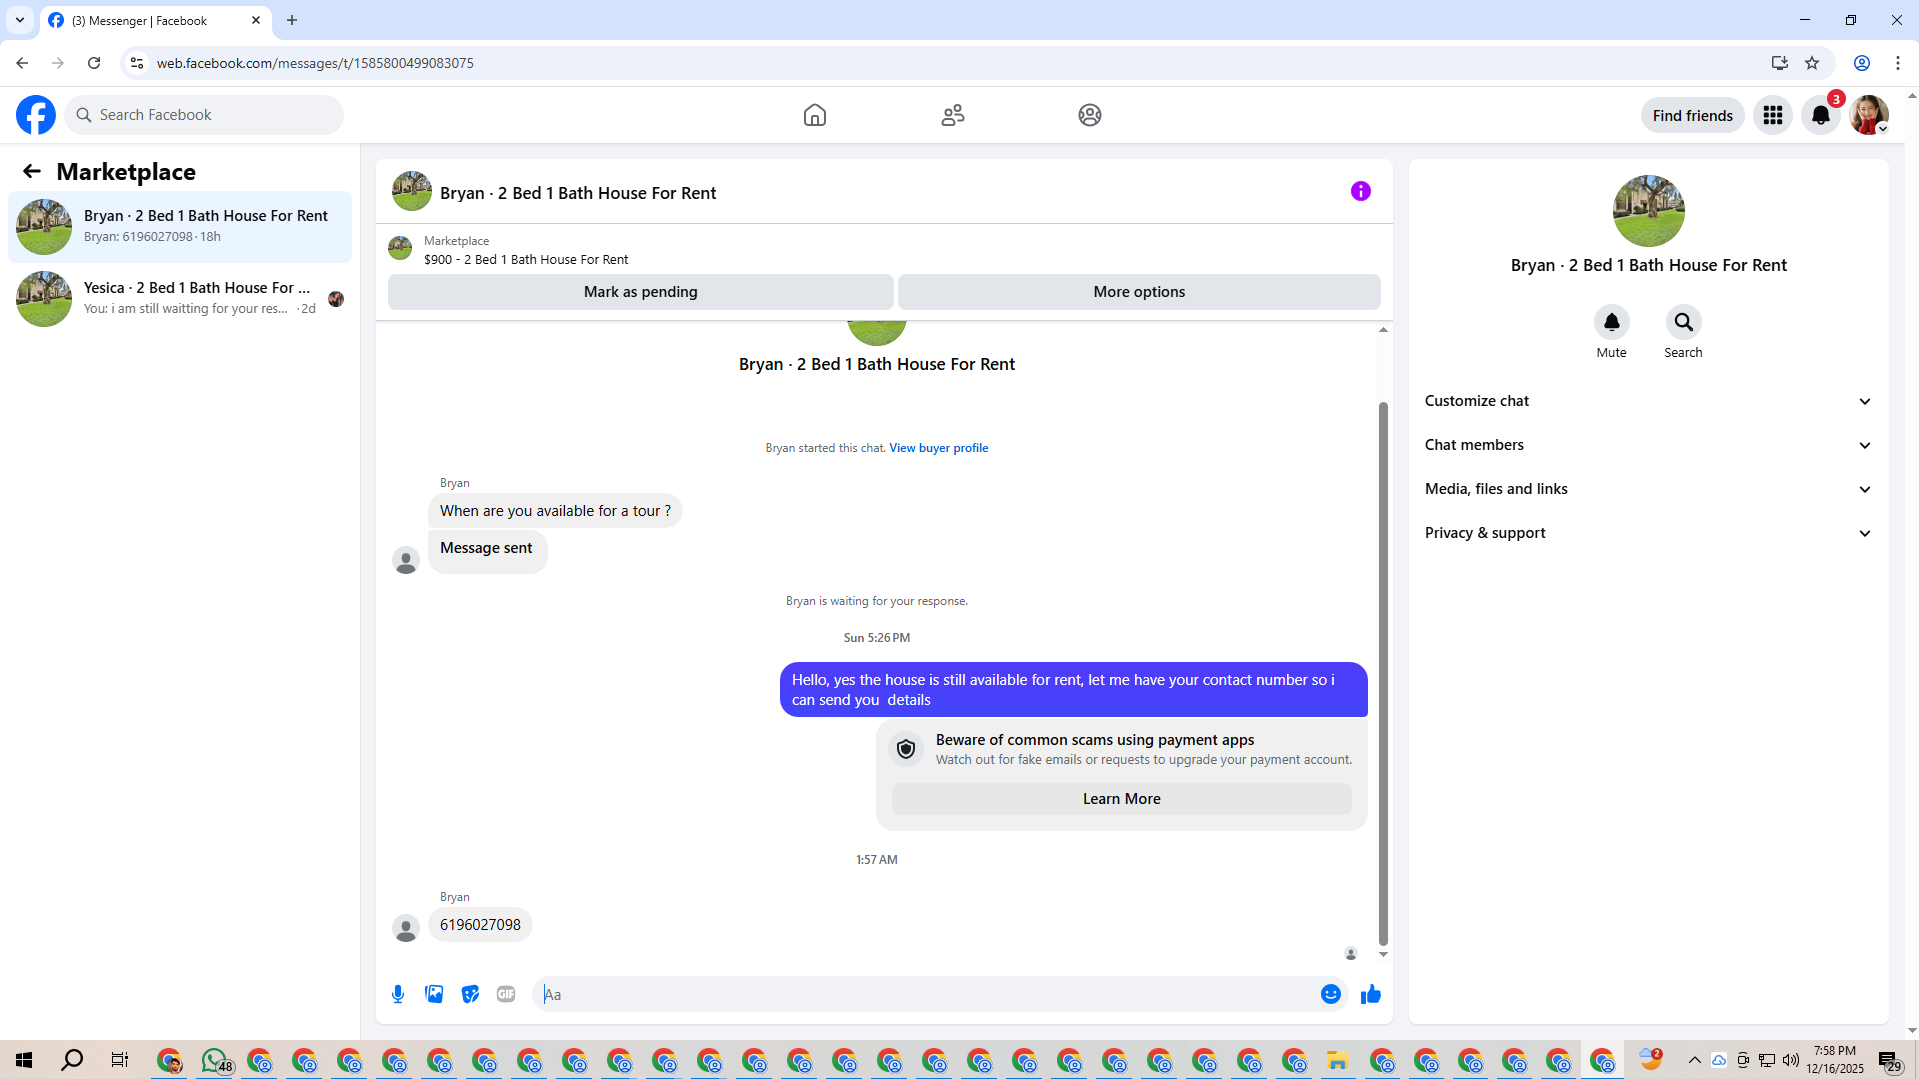Image resolution: width=1919 pixels, height=1079 pixels.
Task: Choose a sticker to send
Action: coord(470,994)
